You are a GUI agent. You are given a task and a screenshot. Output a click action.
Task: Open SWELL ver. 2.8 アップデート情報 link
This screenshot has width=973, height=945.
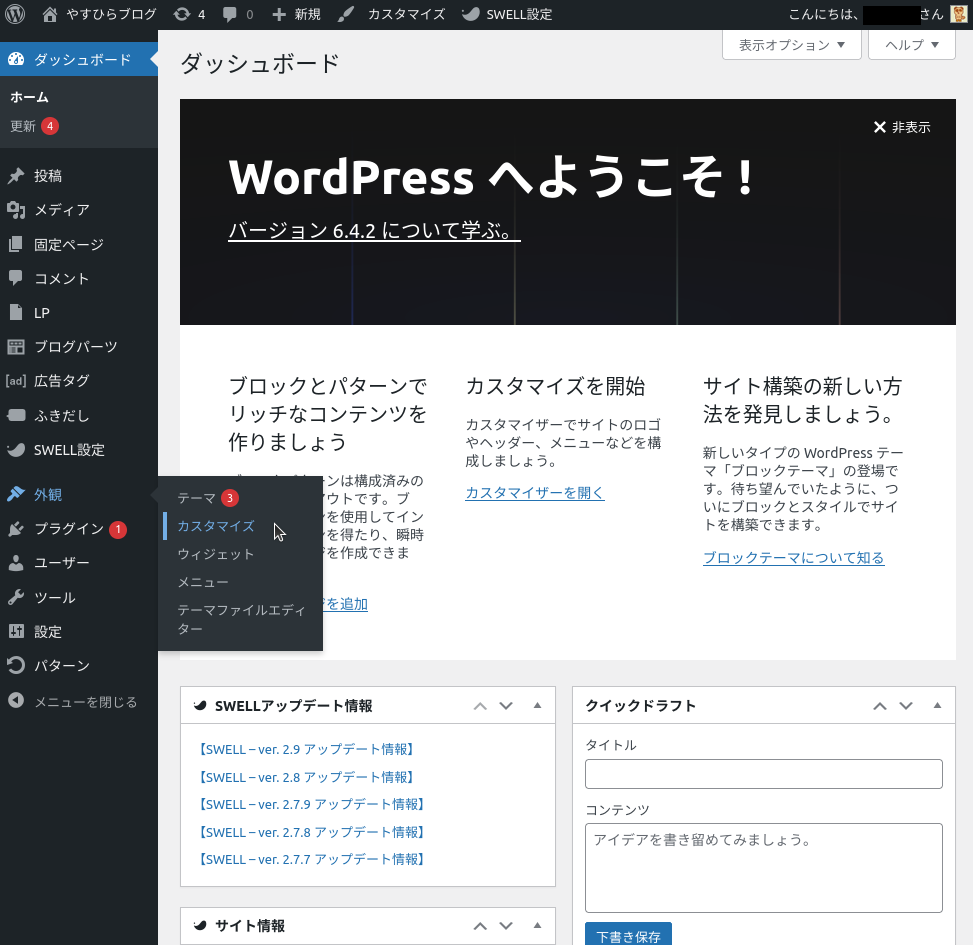[306, 777]
